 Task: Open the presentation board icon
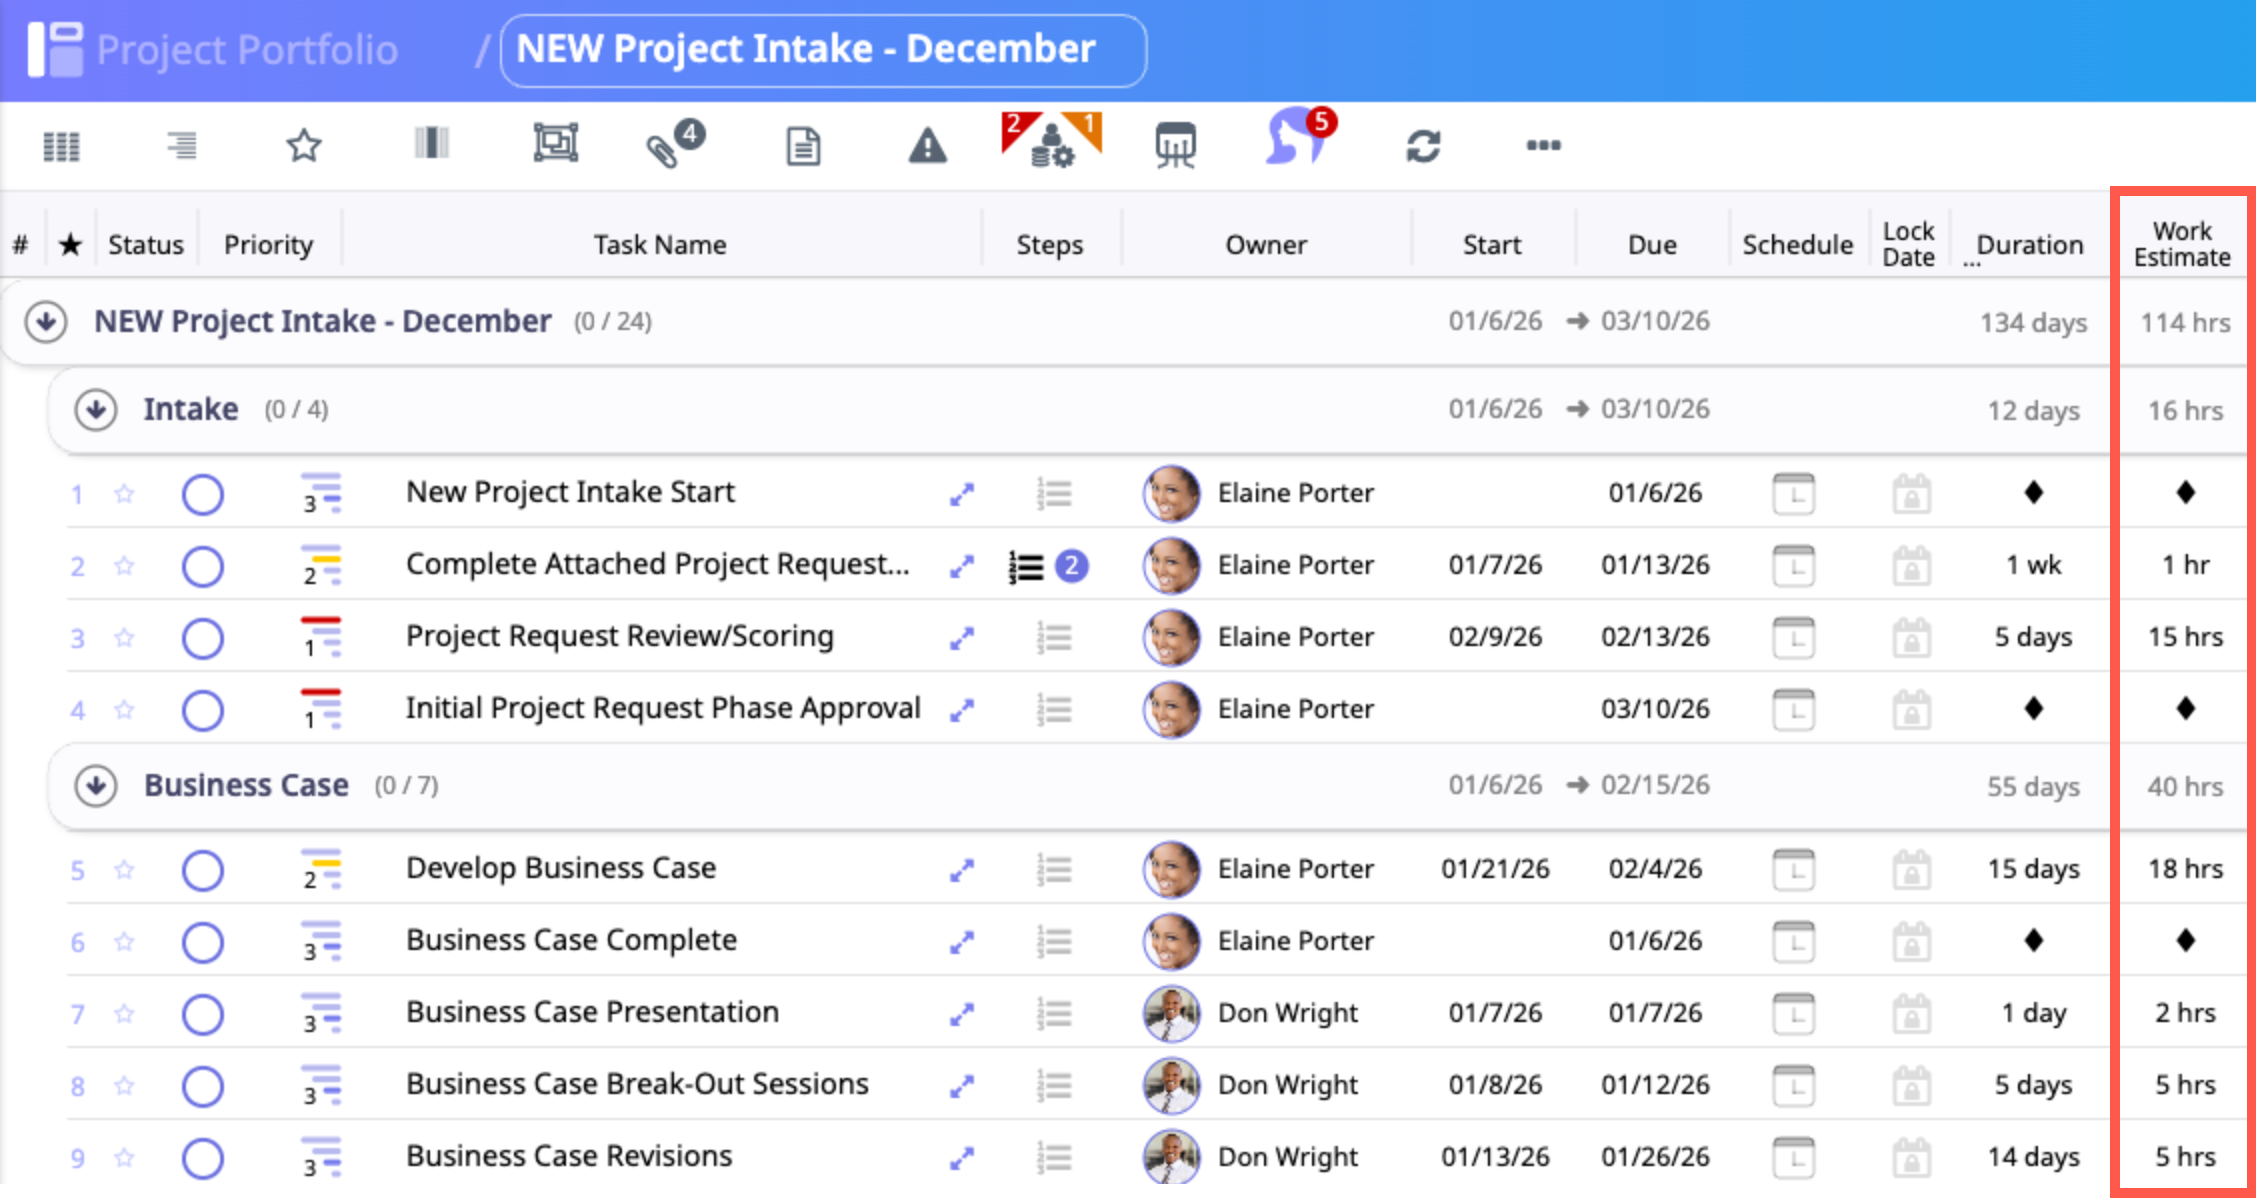click(1175, 146)
